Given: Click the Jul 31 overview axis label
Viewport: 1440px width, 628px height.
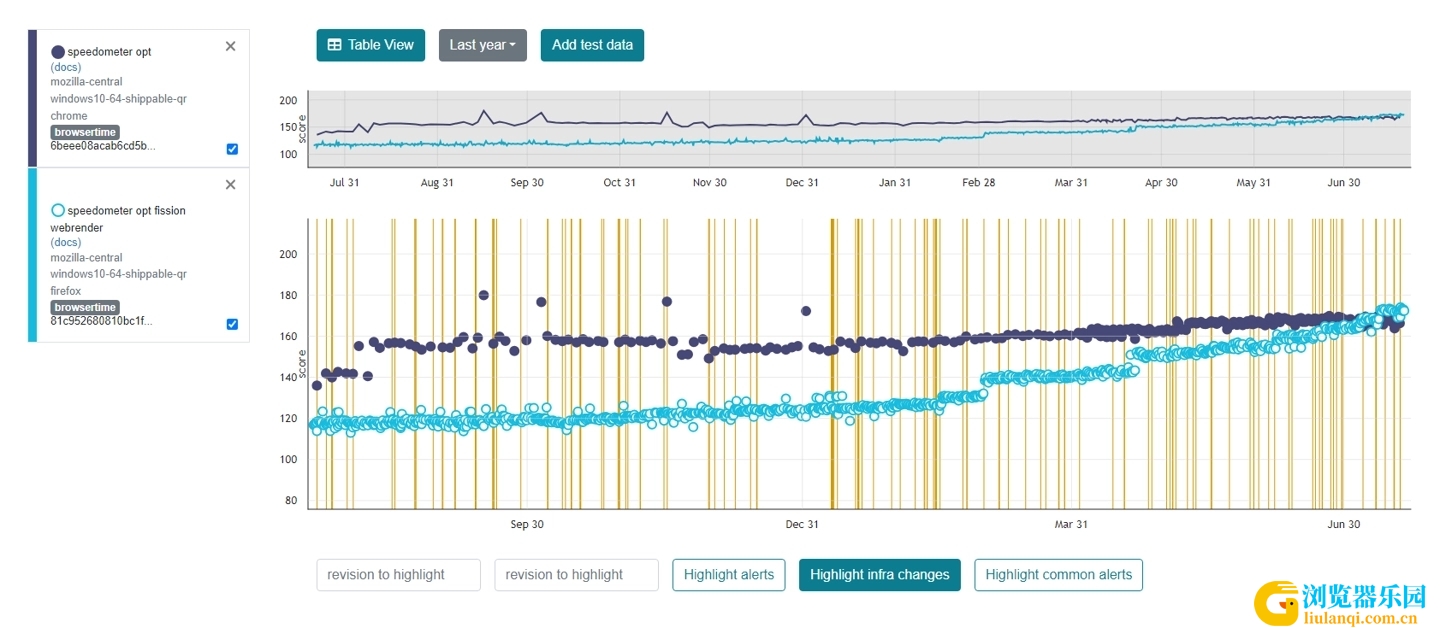Looking at the screenshot, I should coord(344,183).
